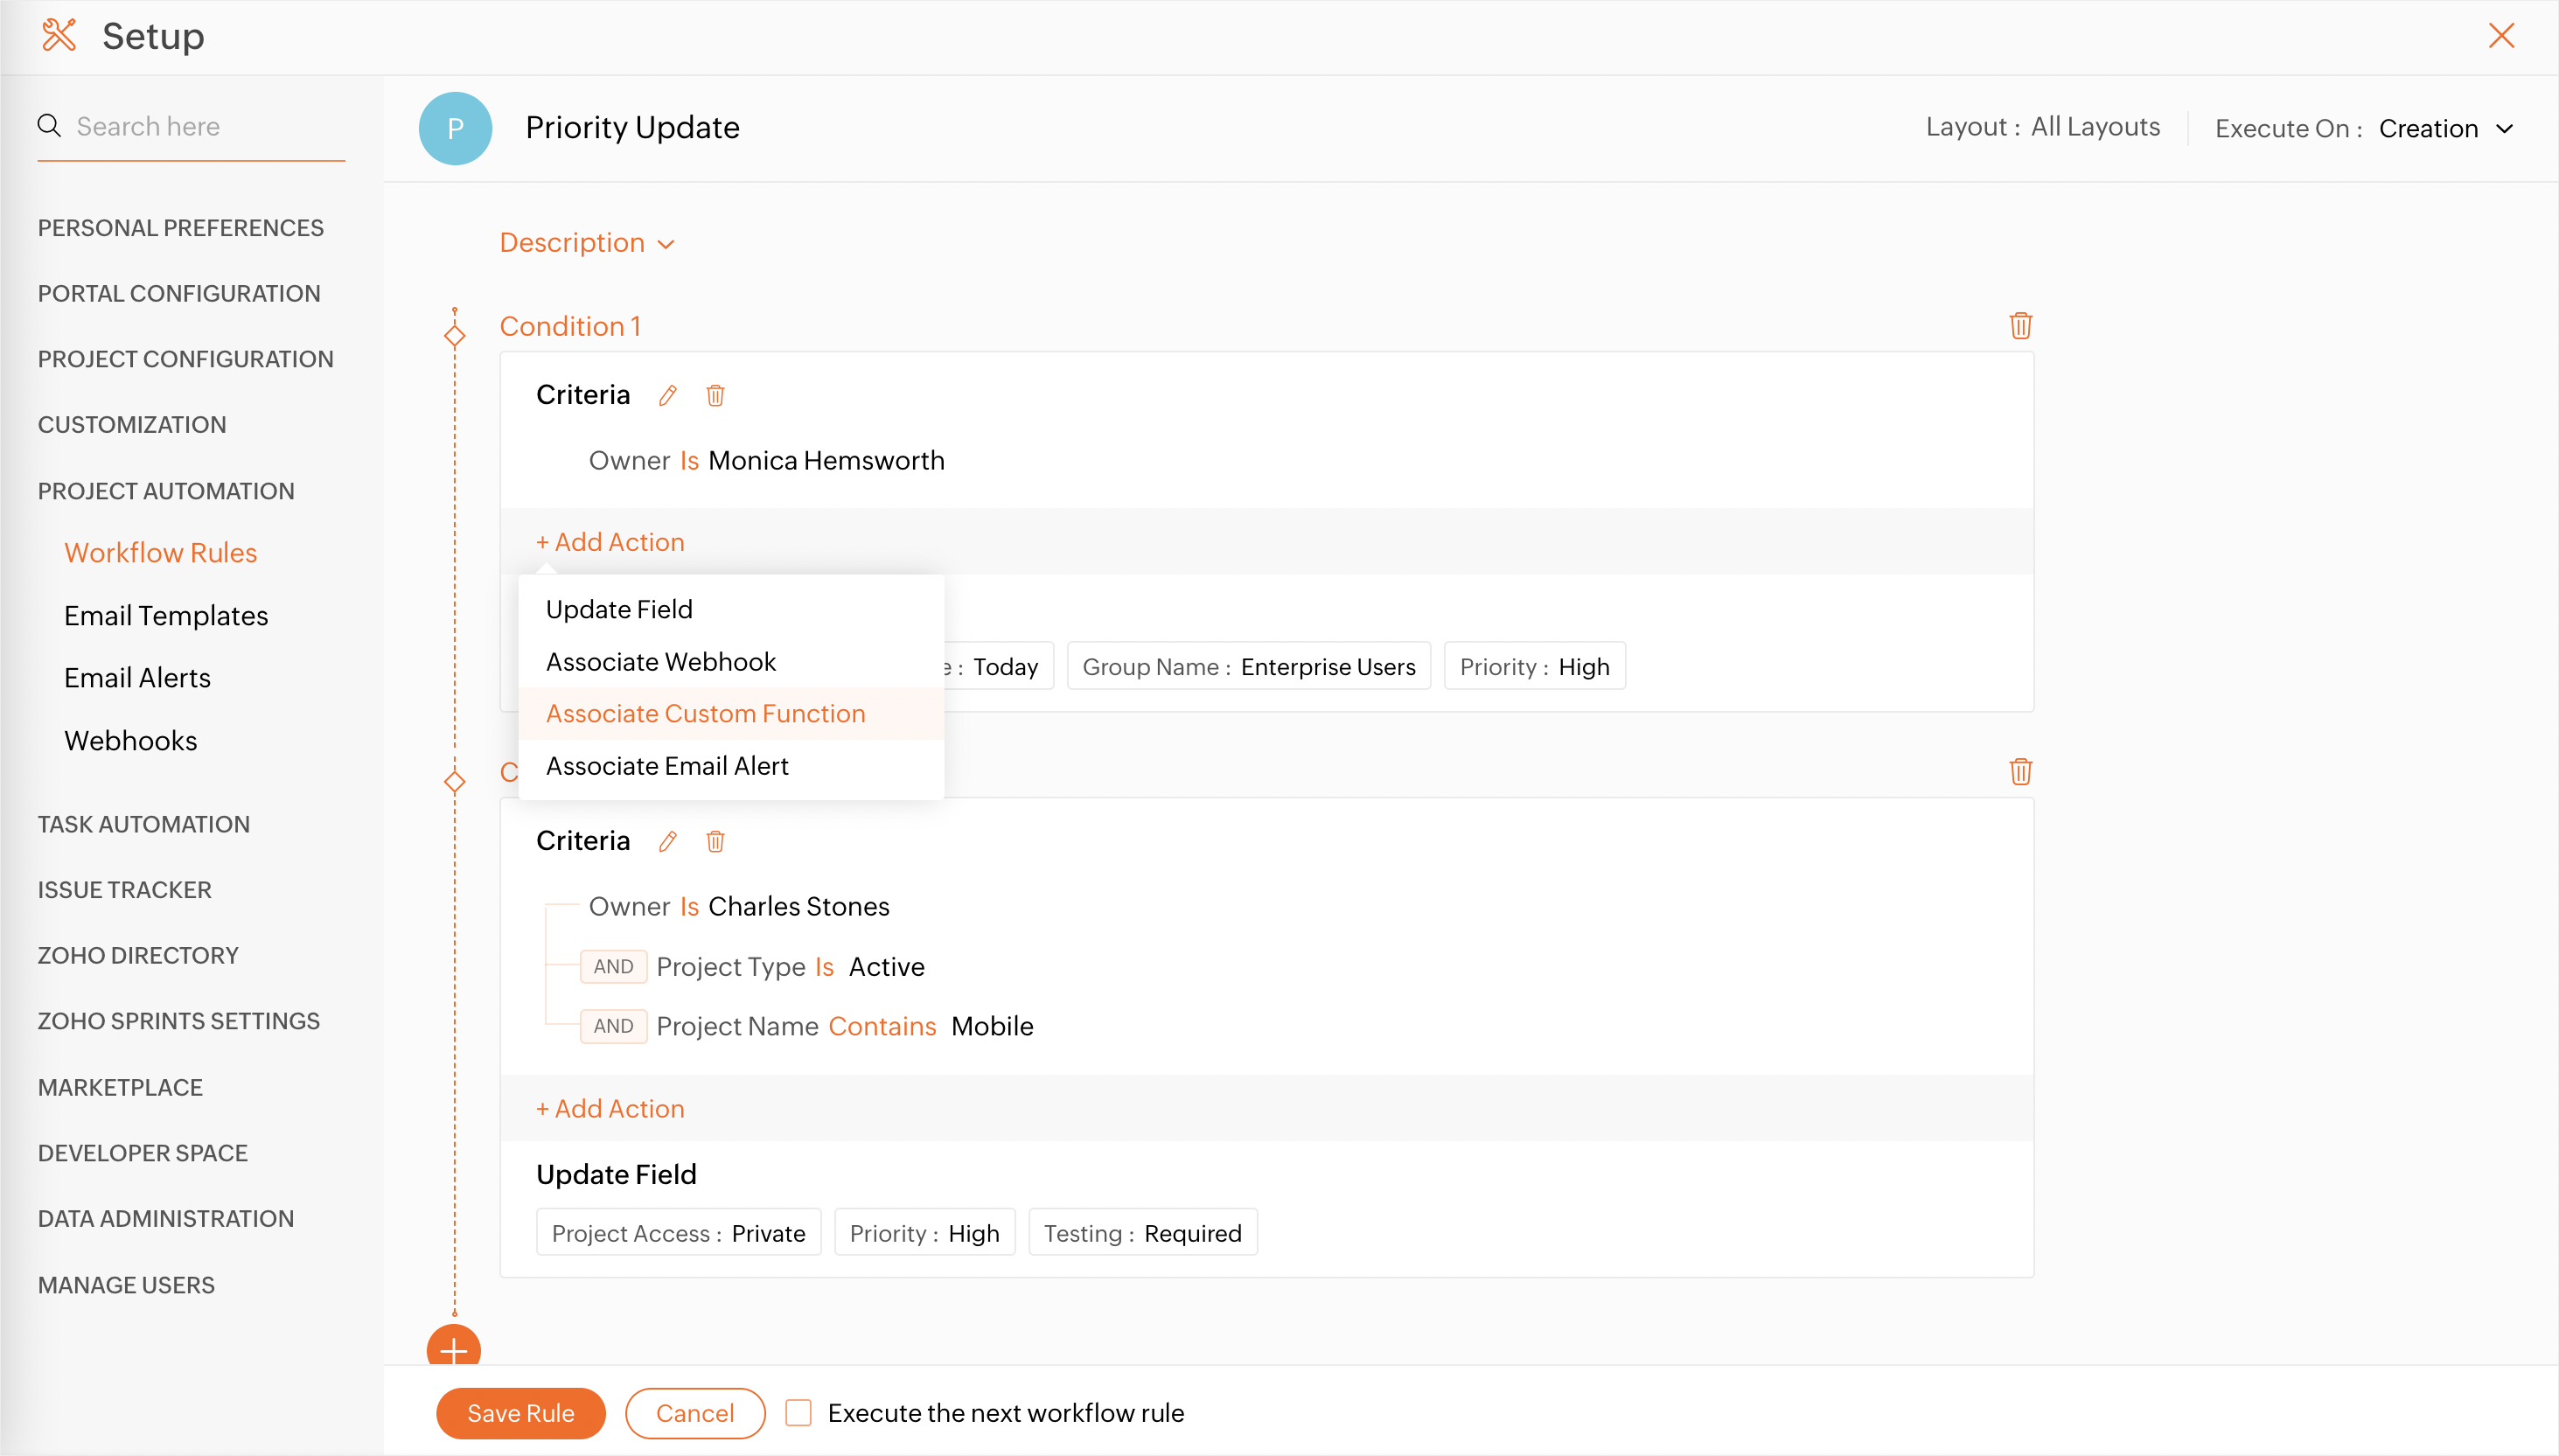Collapse Project Automation section
Screen dimensions: 2559x1456
click(x=166, y=491)
